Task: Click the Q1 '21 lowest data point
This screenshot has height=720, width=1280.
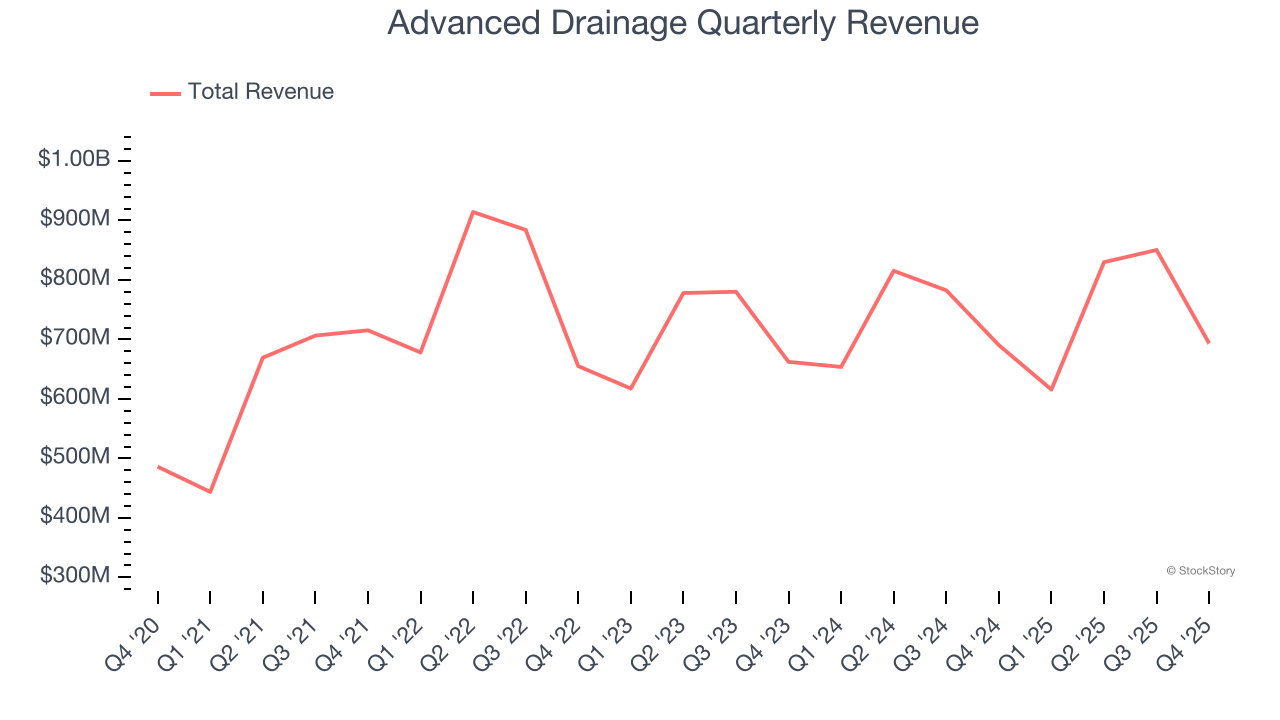Action: 211,491
